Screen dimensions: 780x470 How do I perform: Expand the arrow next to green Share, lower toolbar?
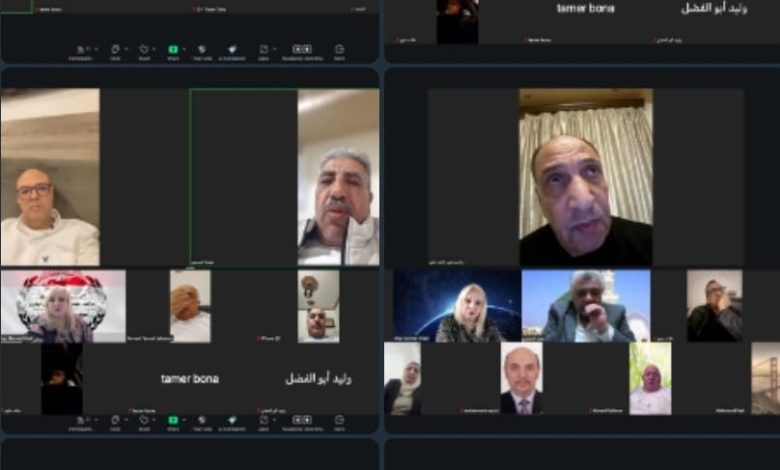click(182, 420)
